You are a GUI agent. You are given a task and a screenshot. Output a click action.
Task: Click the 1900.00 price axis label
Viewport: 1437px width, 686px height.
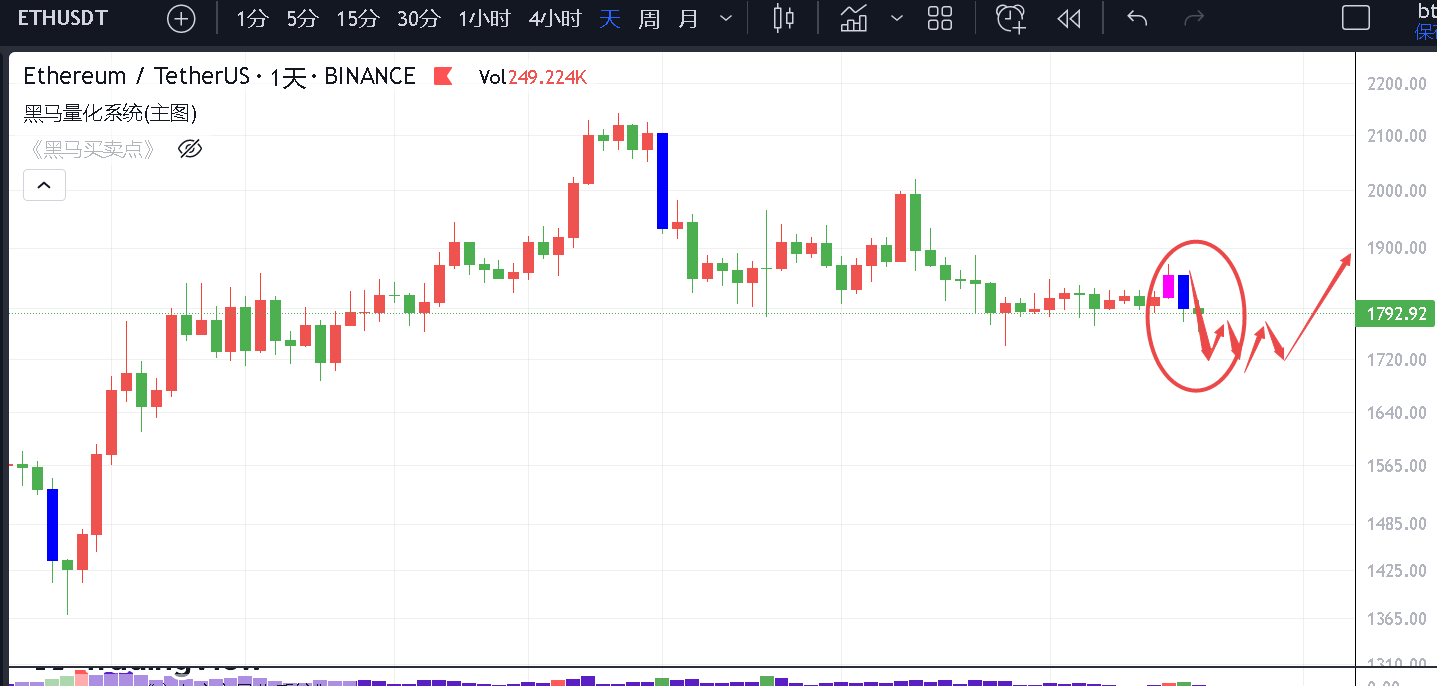pos(1396,248)
